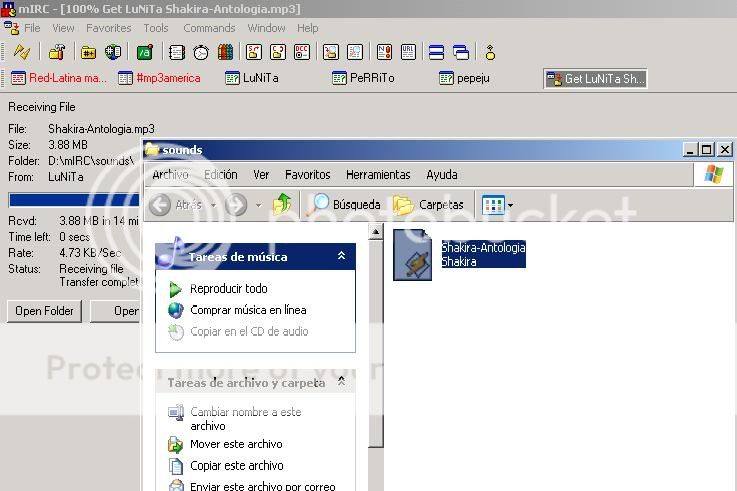Screen dimensions: 737x491
Task: Open the green /a Scripts Editor icon
Action: (144, 52)
